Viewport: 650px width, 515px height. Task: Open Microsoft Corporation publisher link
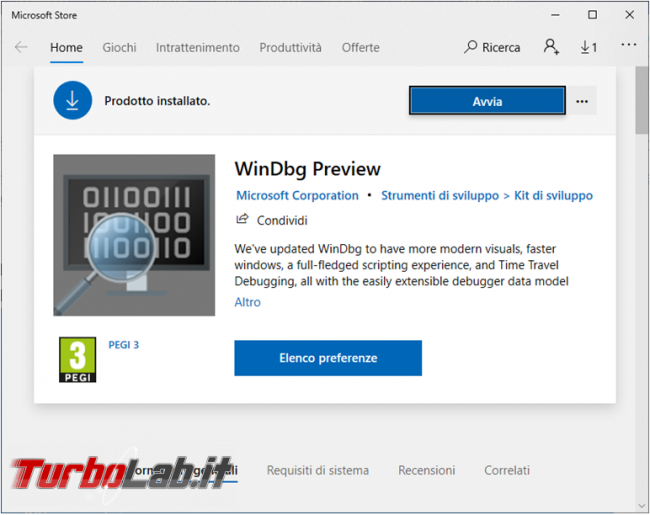tap(297, 195)
